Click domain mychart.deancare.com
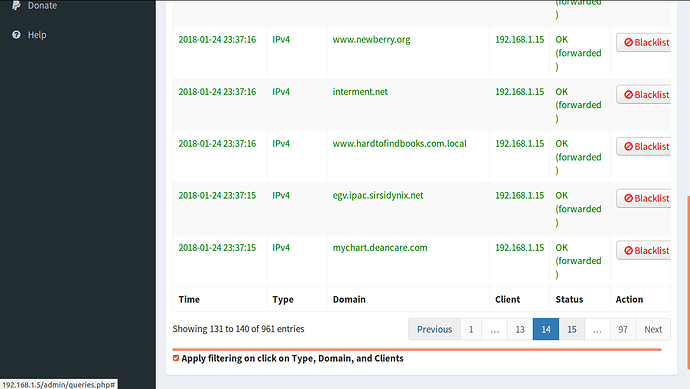The width and height of the screenshot is (690, 389). point(380,247)
